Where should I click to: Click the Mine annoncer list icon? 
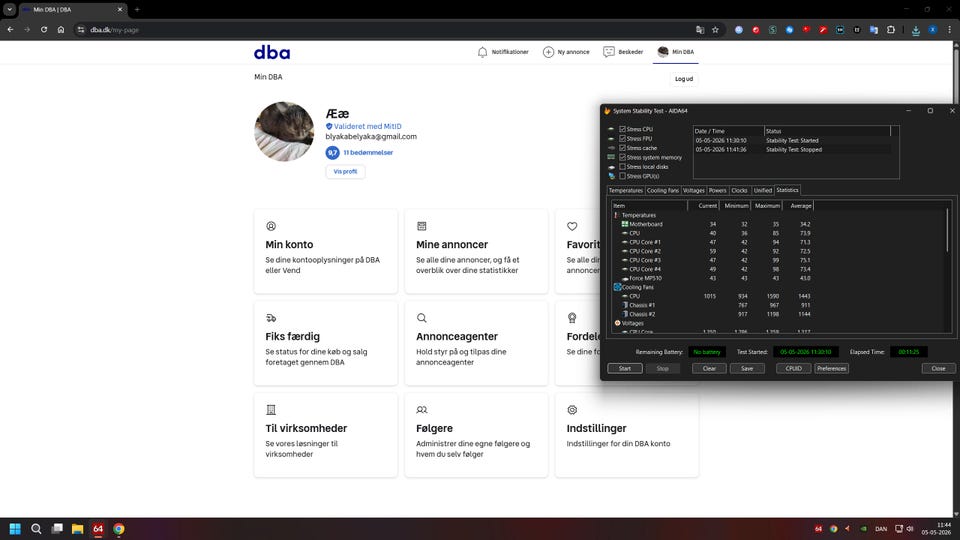[x=421, y=226]
